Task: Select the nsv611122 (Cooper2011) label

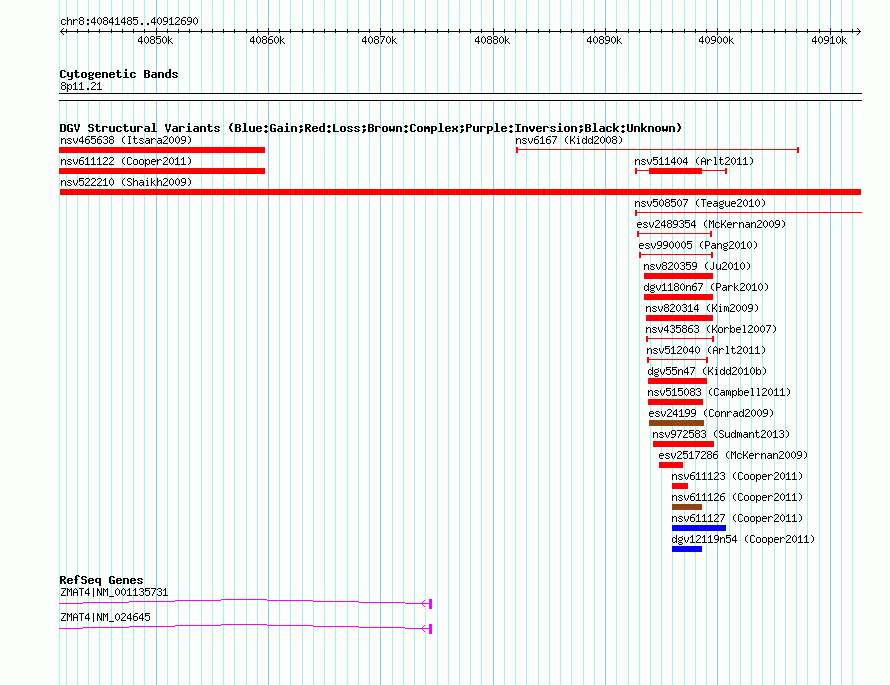Action: coord(126,161)
